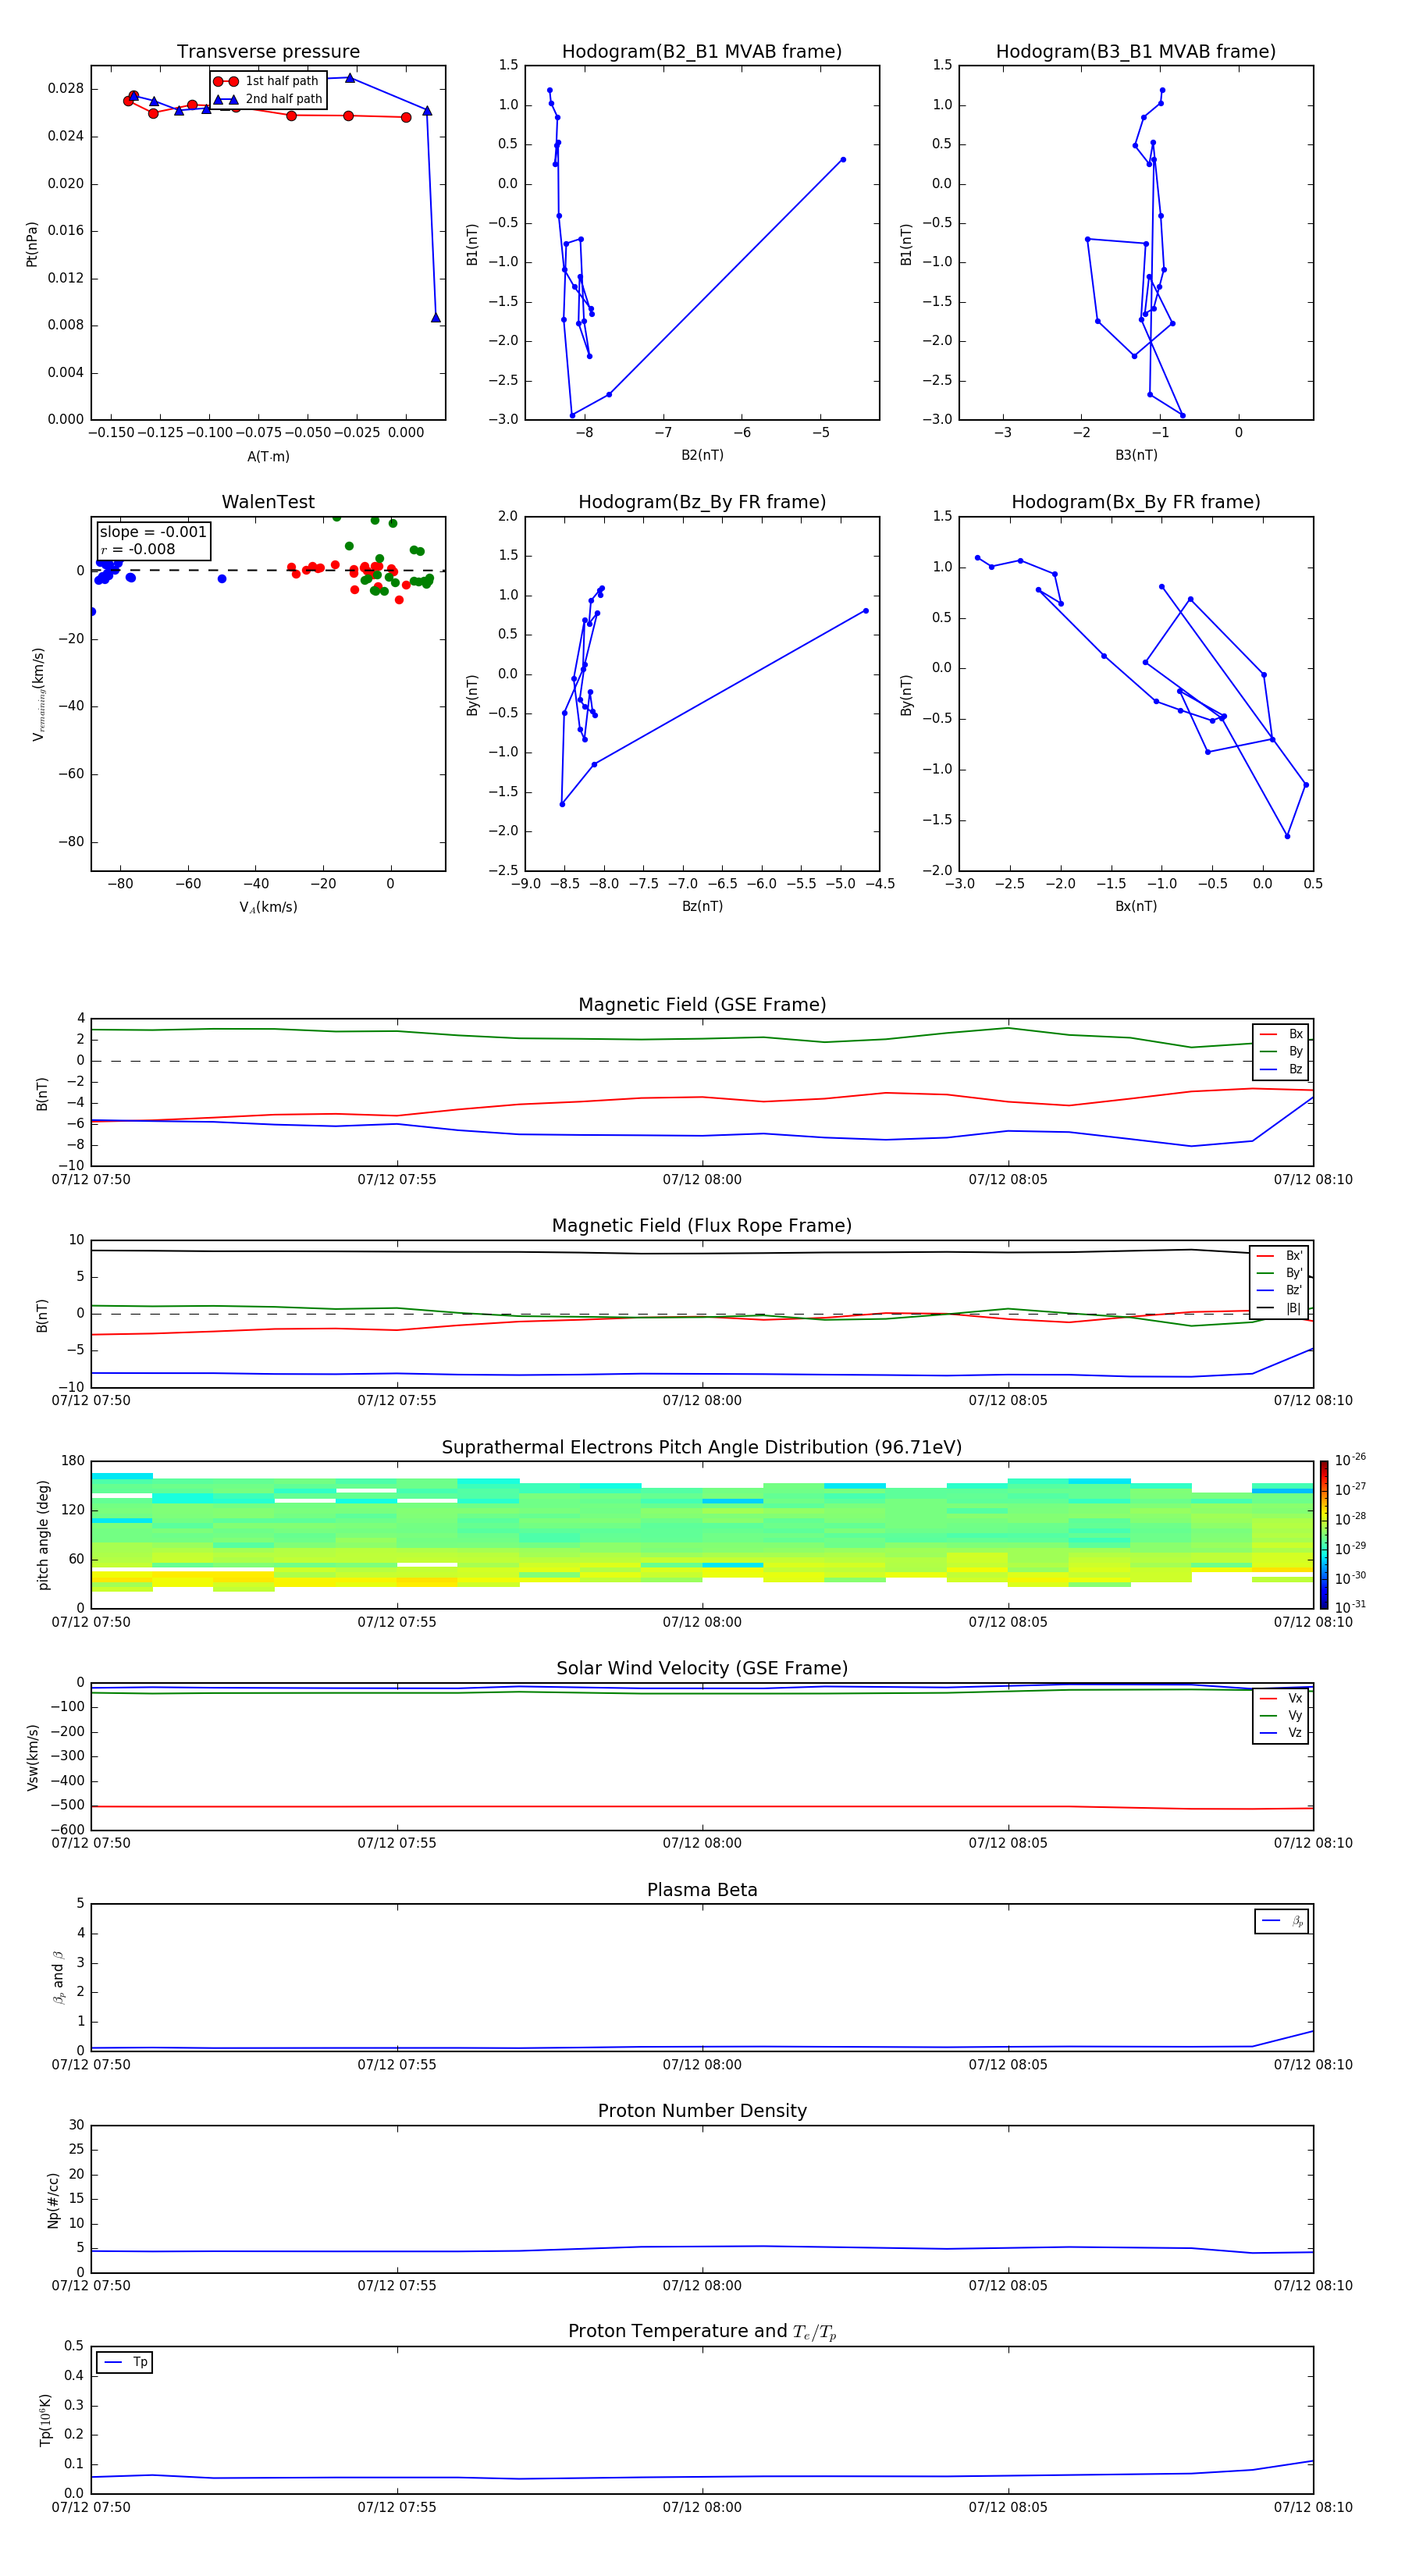Click the Suprathermal Electrons Pitch Angle Distribution title
This screenshot has width=1405, height=2576.
(702, 1448)
